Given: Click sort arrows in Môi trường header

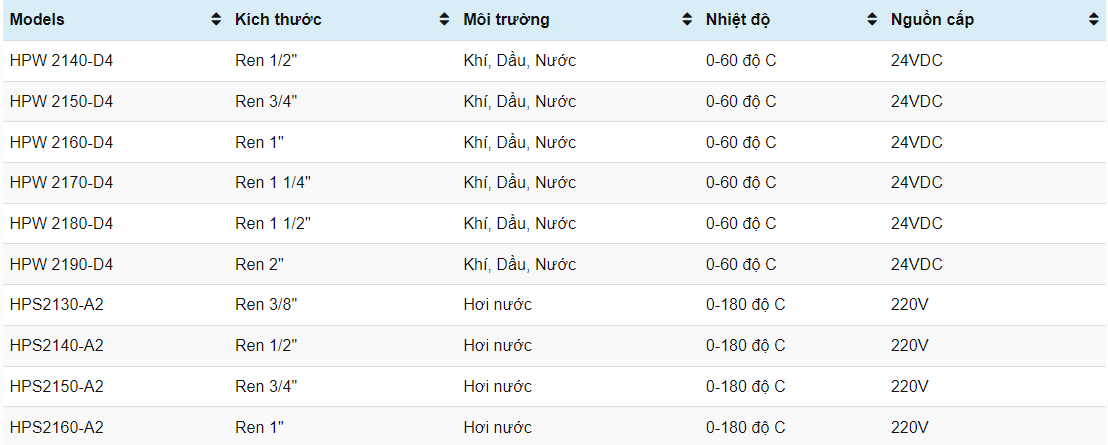Looking at the screenshot, I should point(686,20).
